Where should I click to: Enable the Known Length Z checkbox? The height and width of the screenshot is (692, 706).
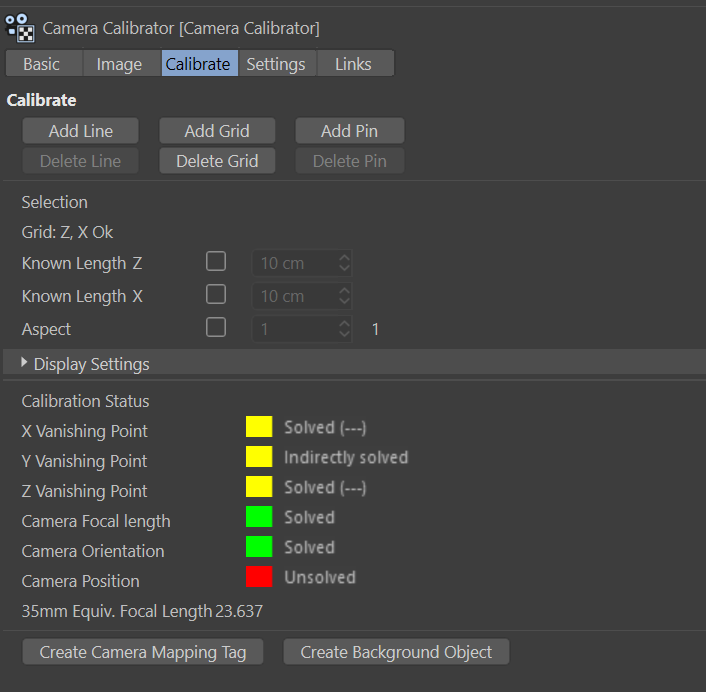click(216, 262)
